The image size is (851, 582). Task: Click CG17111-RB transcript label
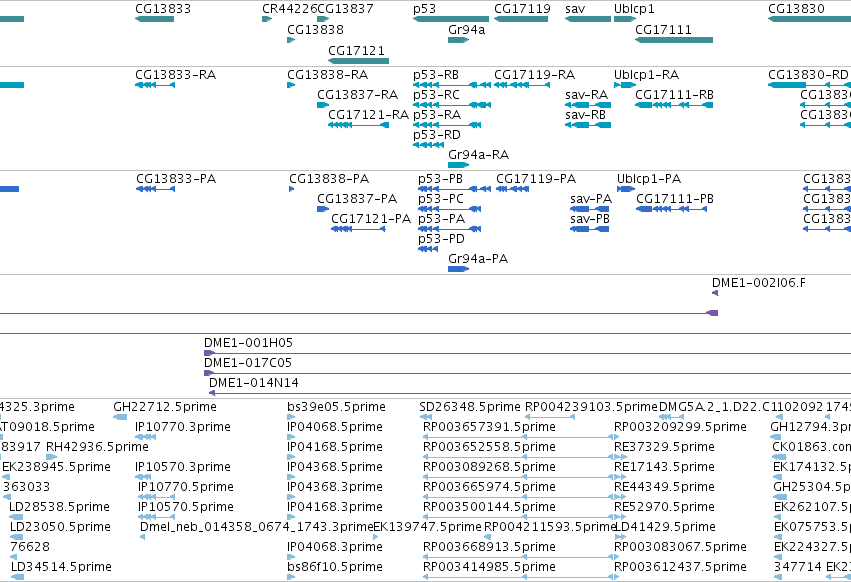(x=675, y=95)
